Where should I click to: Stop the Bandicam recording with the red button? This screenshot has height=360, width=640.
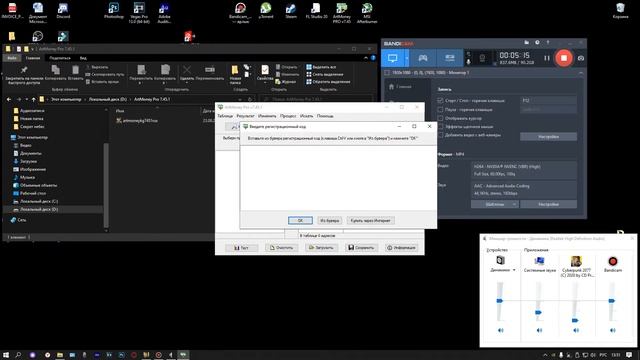point(564,58)
